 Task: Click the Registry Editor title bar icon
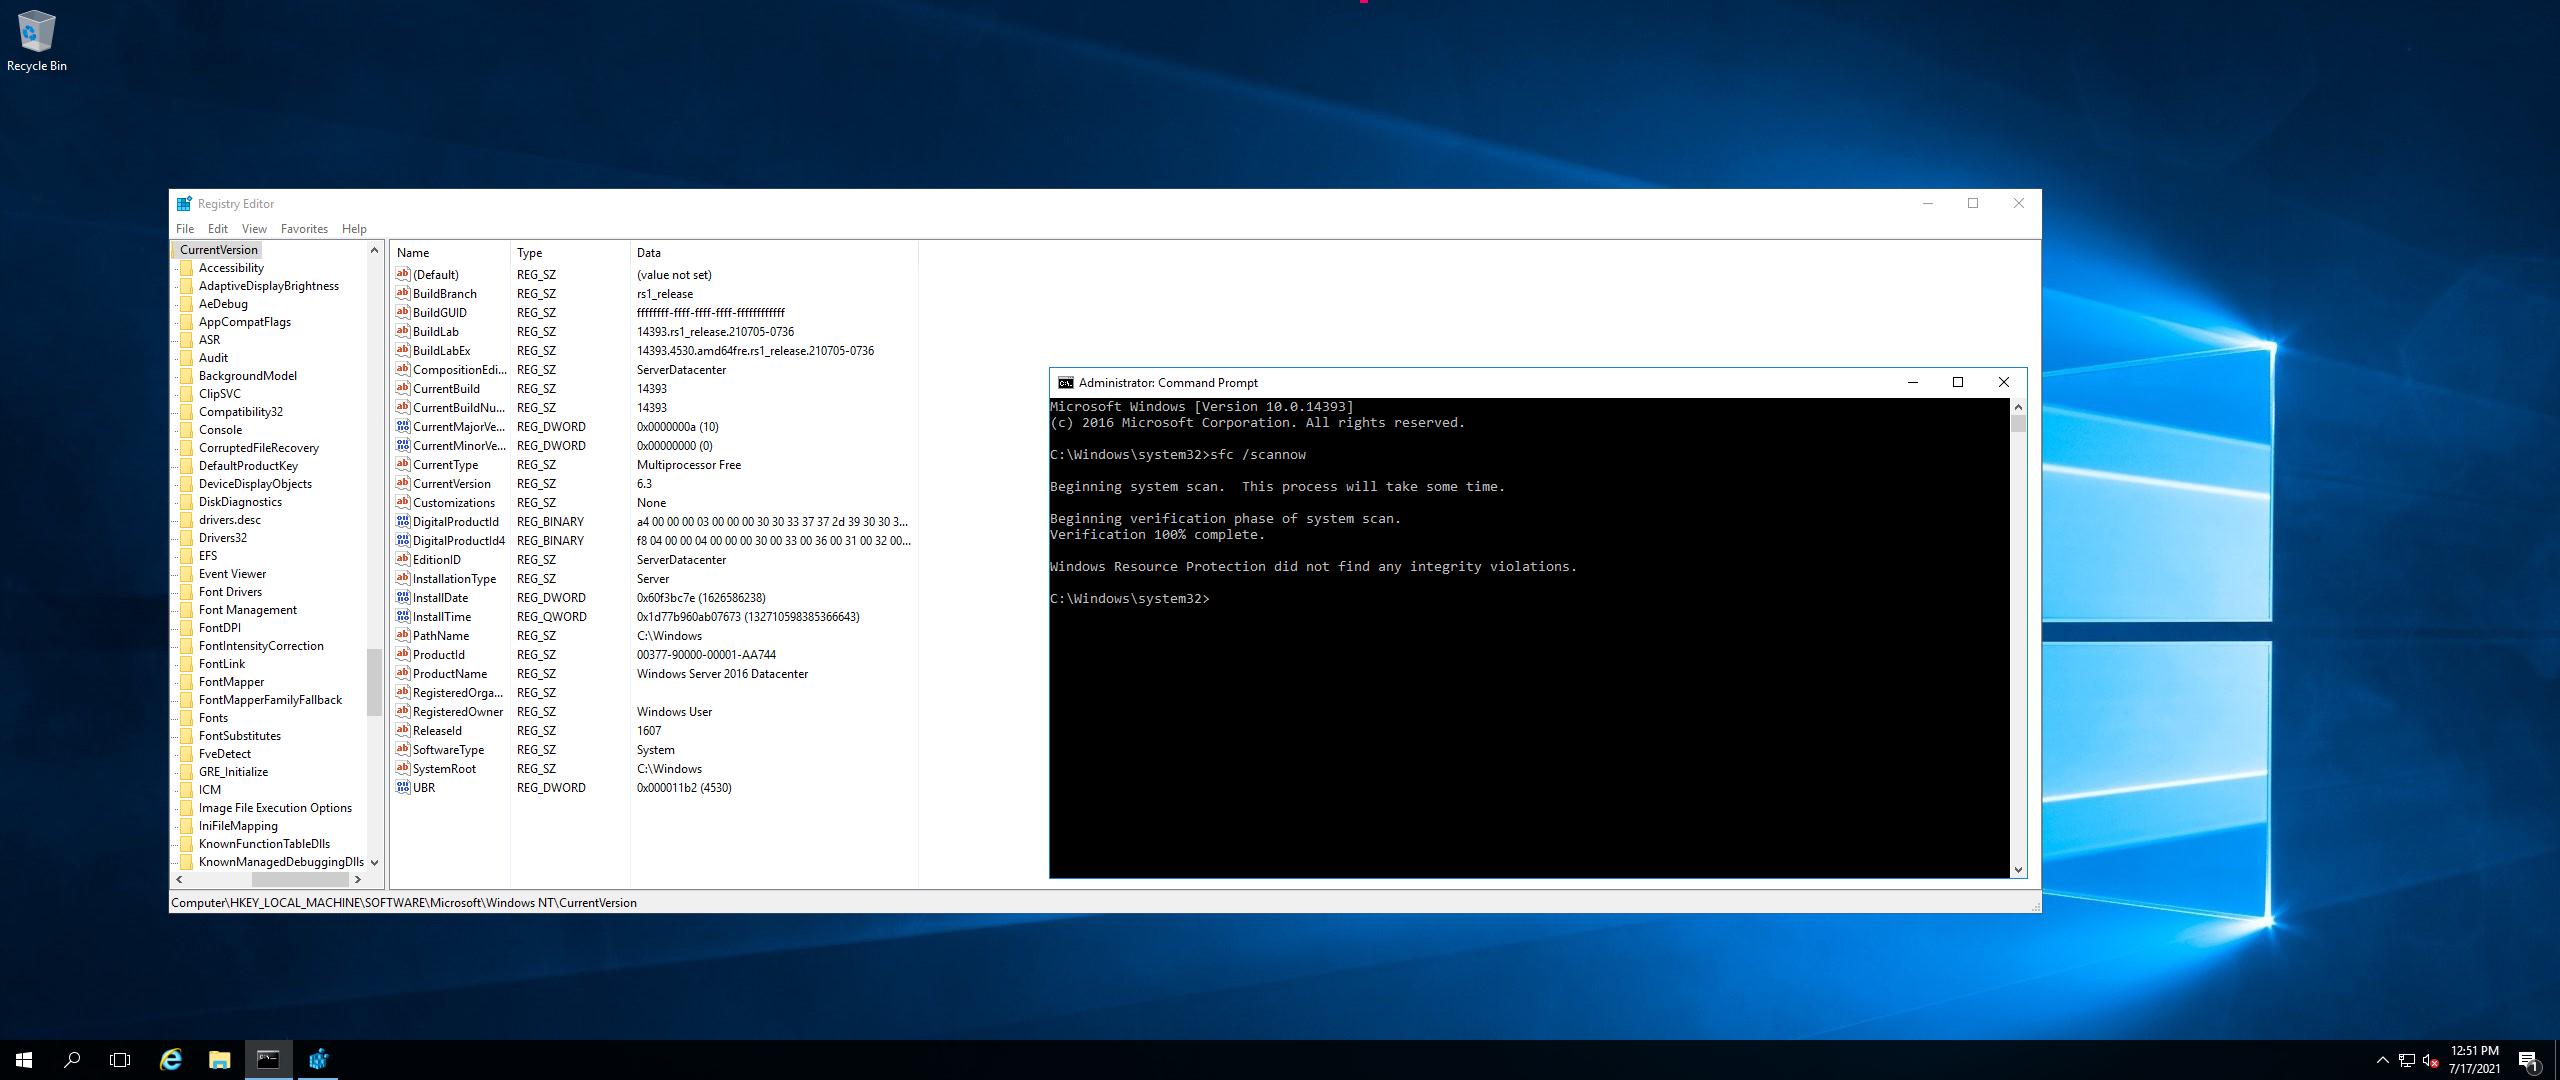click(x=184, y=203)
